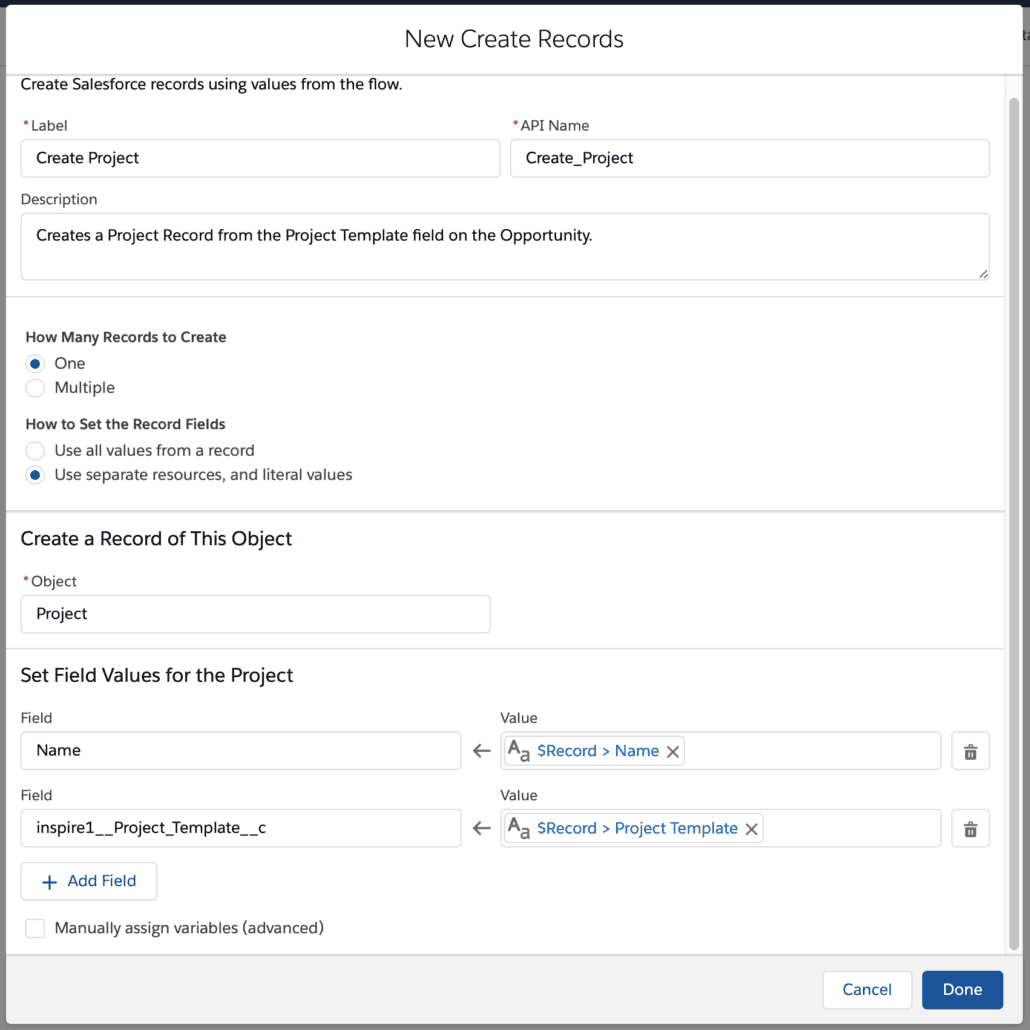Click the 'How Many Records to Create' label
Screen dimensions: 1030x1030
(126, 337)
